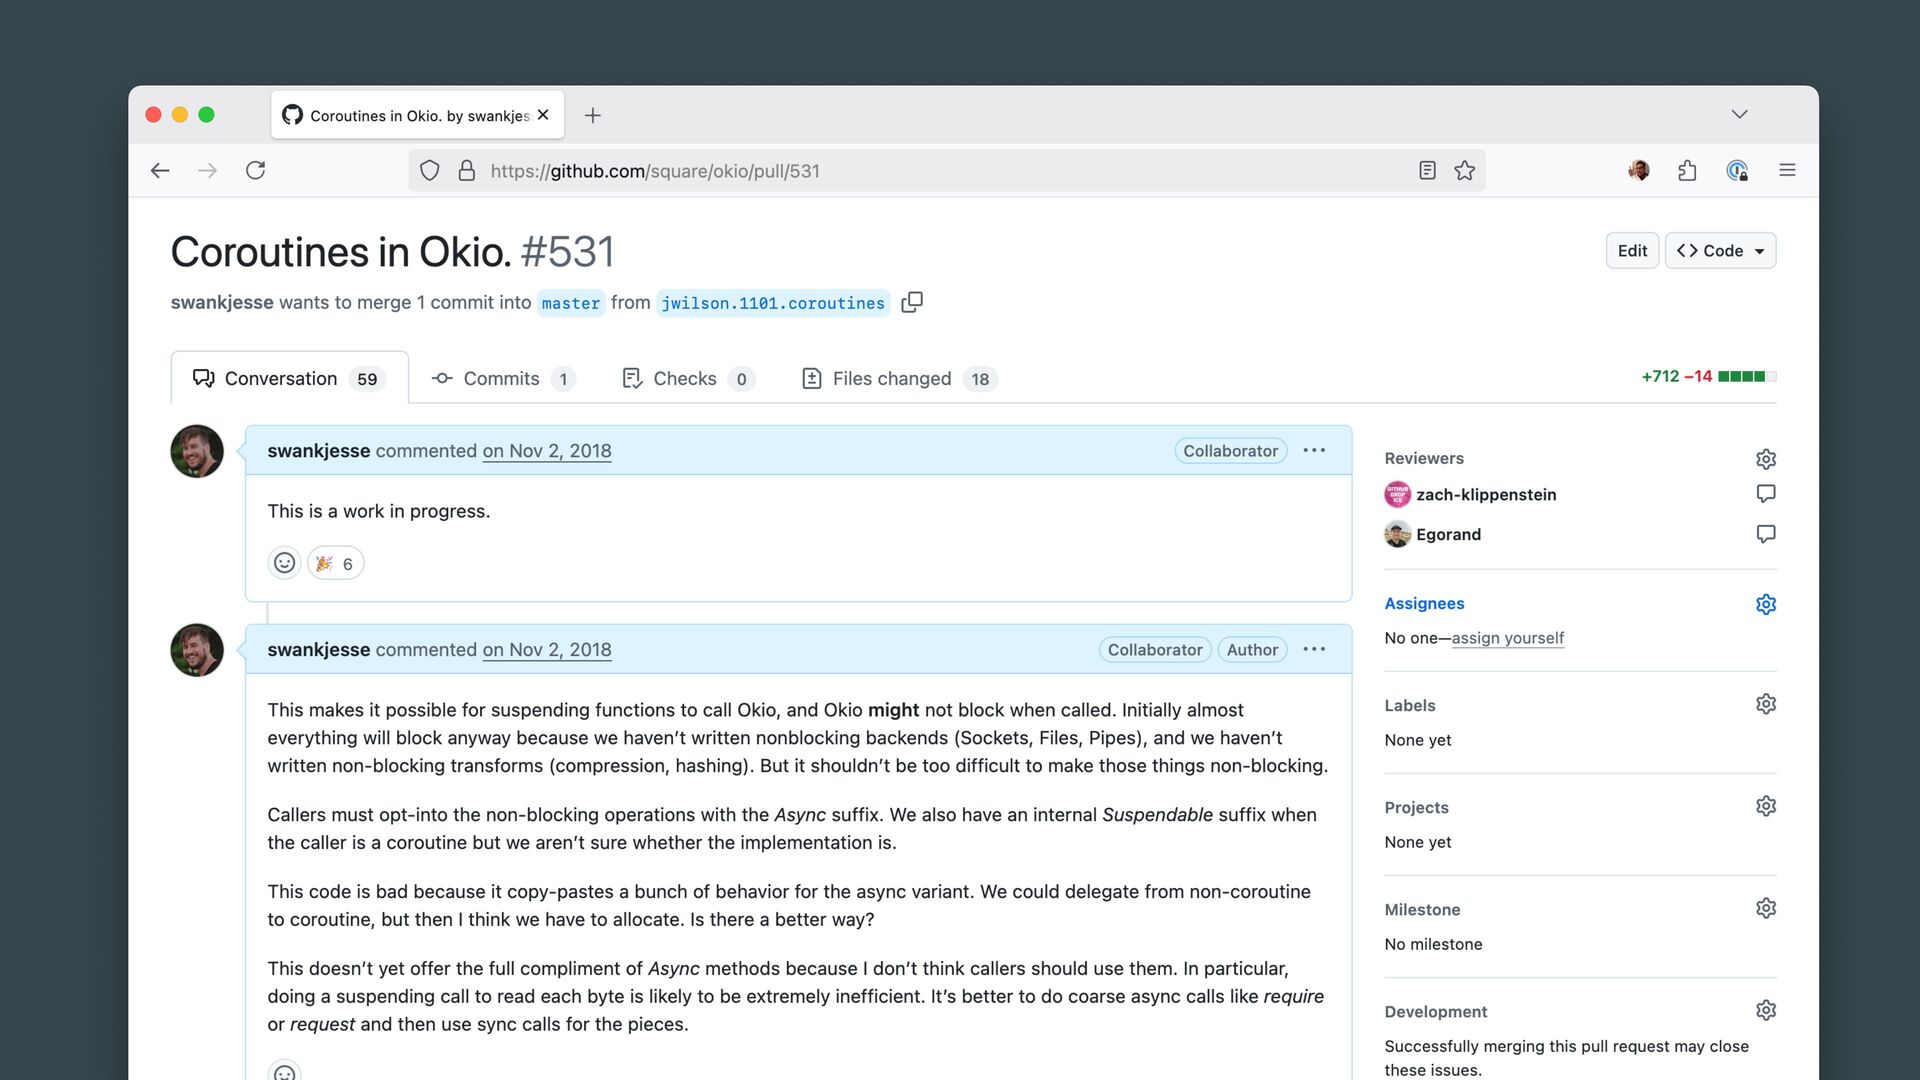
Task: Click the Assignees heading
Action: (x=1424, y=604)
